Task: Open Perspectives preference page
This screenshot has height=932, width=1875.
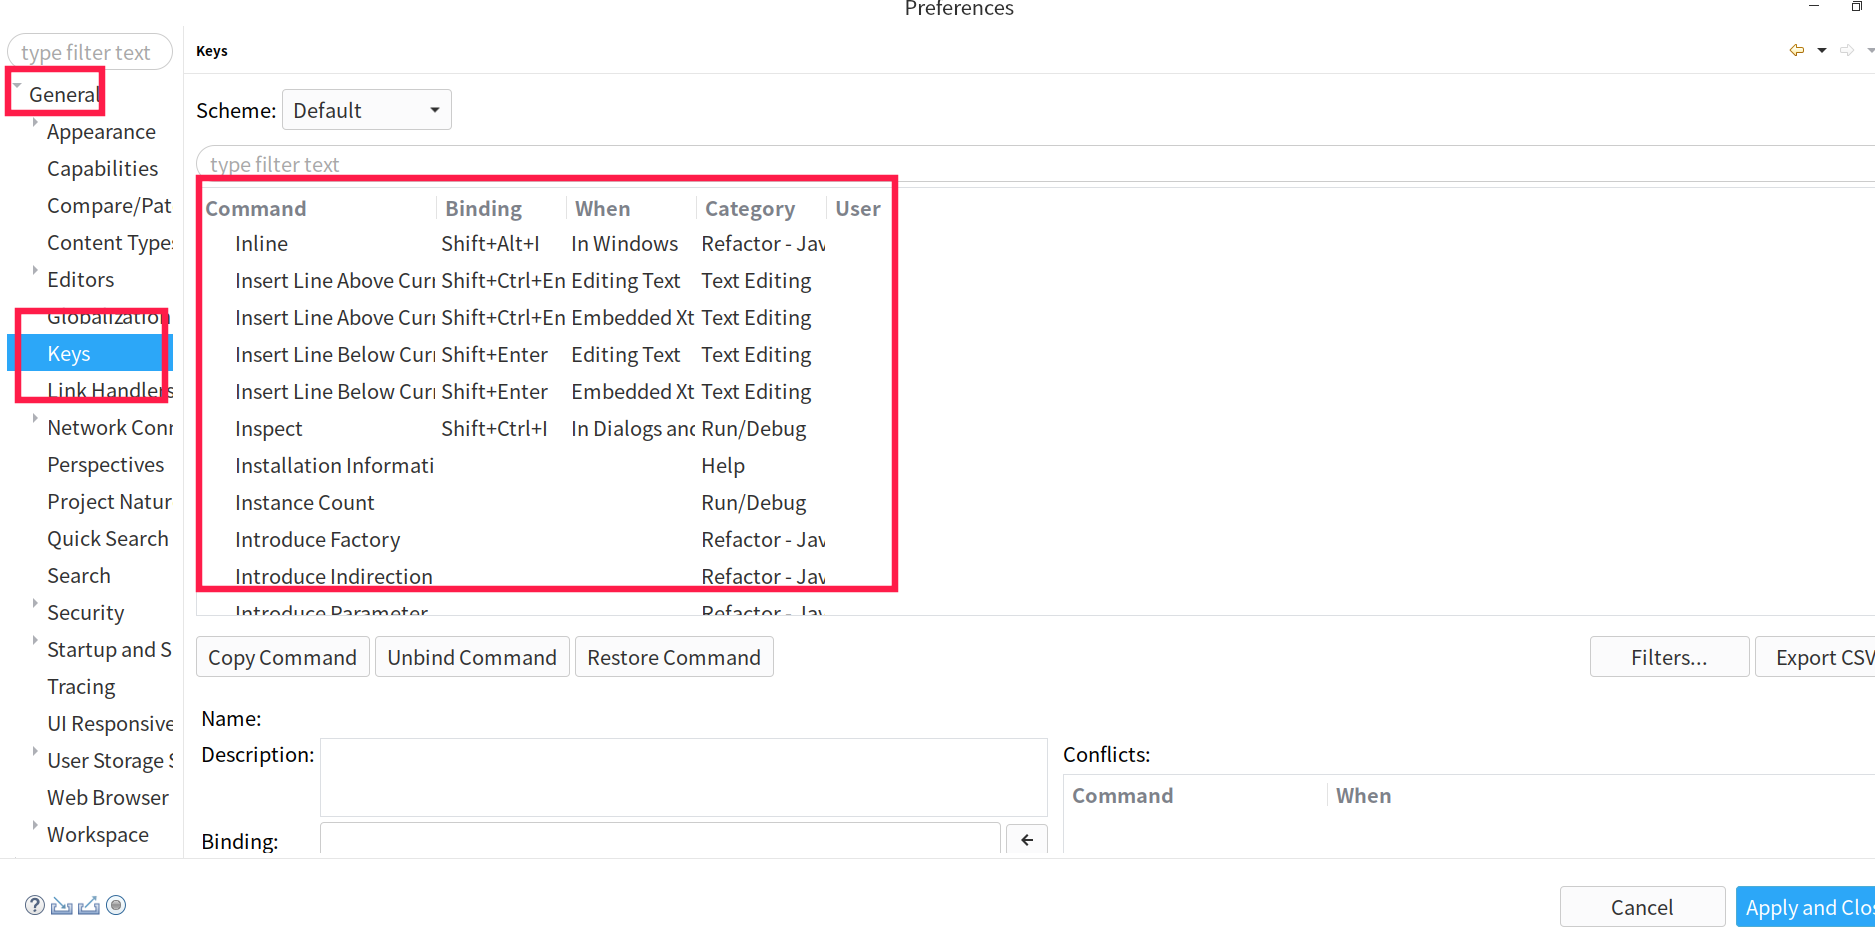Action: click(105, 465)
